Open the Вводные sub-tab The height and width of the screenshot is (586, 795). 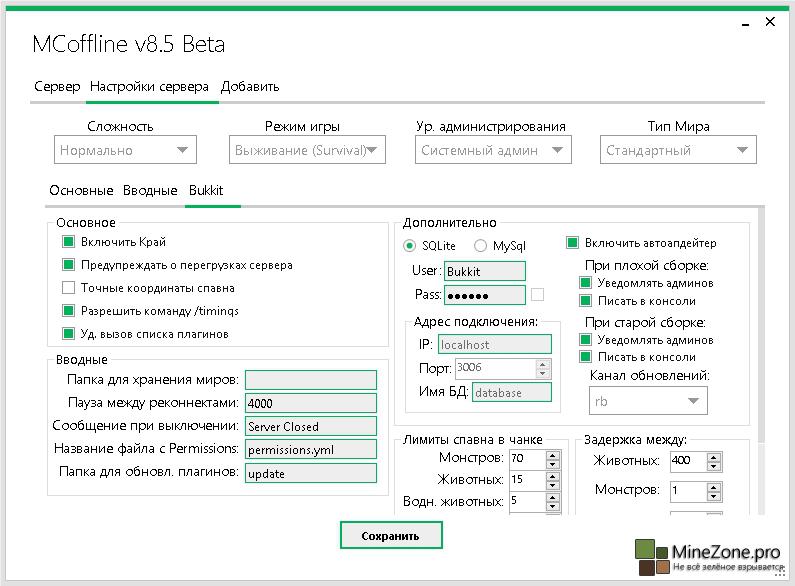coord(148,190)
